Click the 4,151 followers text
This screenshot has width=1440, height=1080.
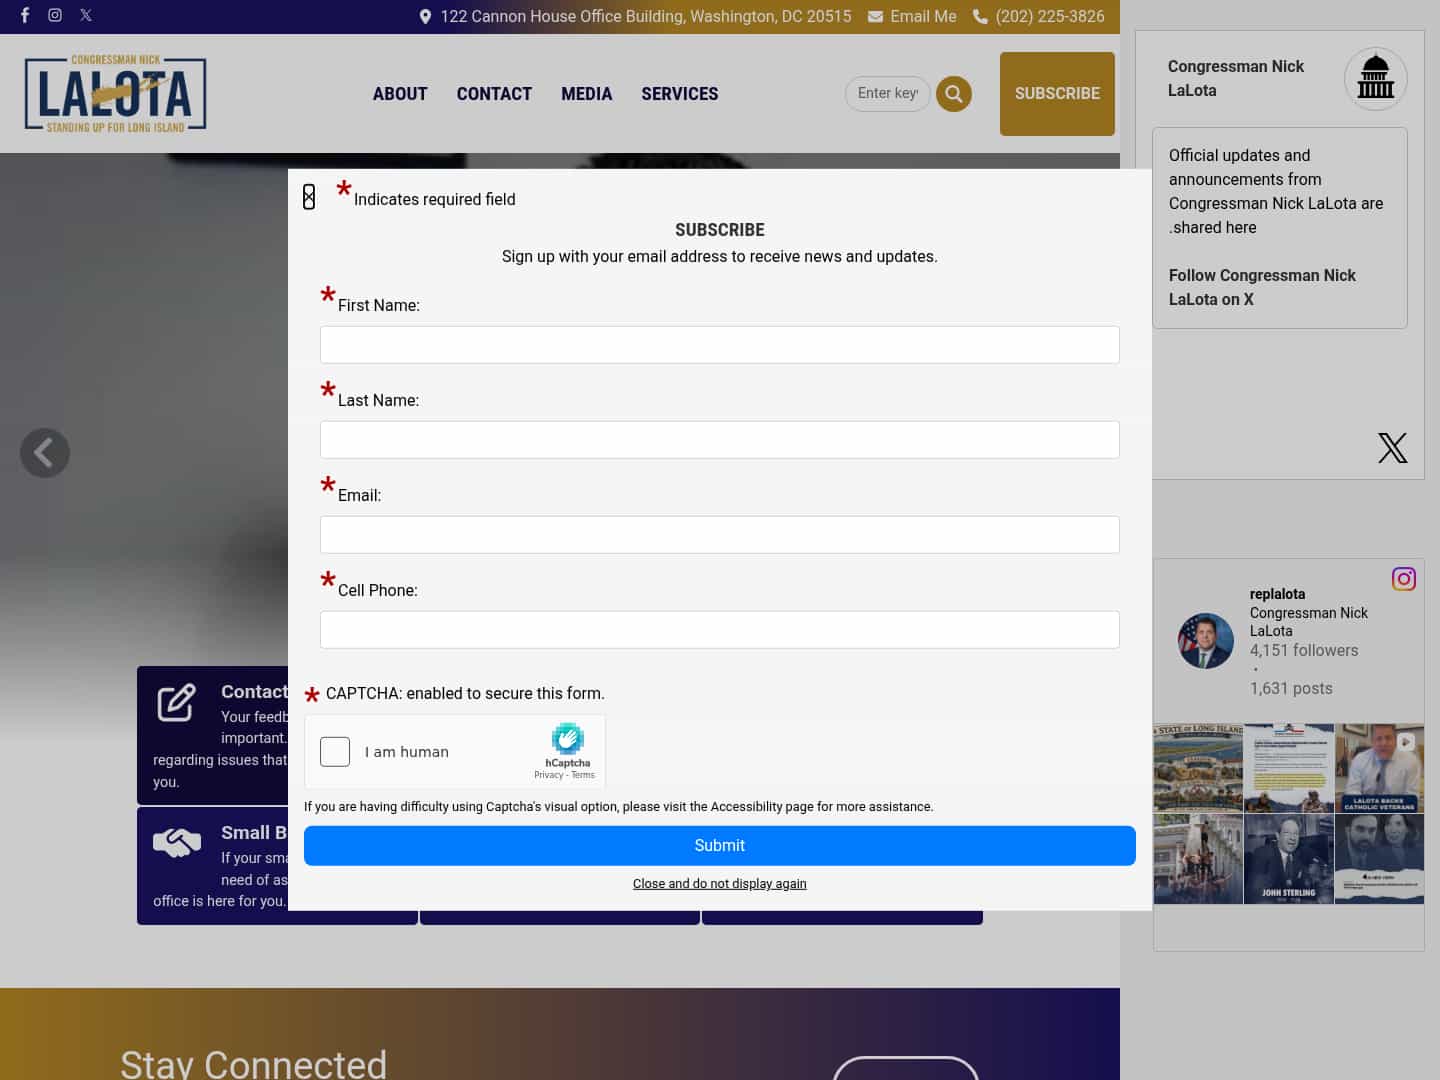(x=1304, y=651)
